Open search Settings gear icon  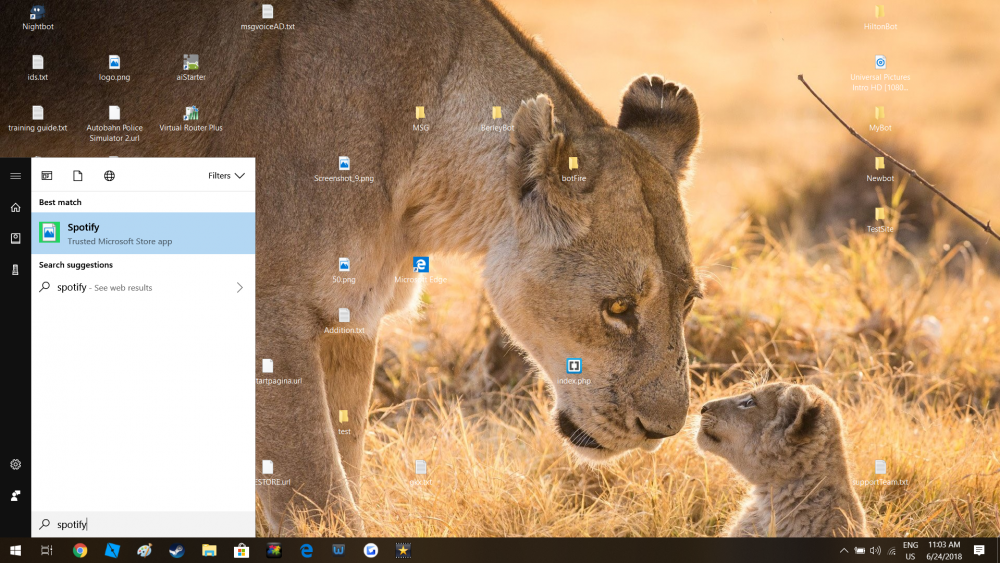pyautogui.click(x=15, y=465)
